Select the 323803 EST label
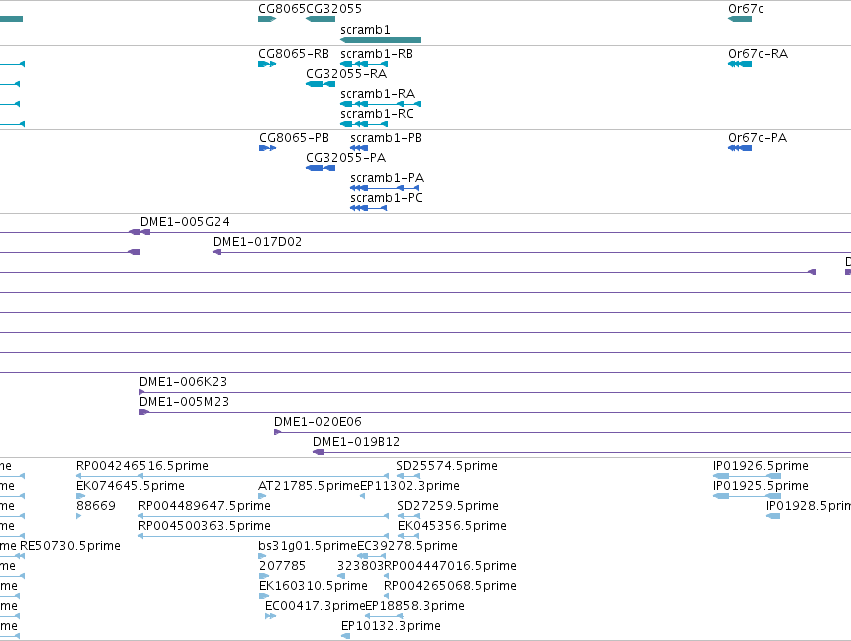 (360, 566)
